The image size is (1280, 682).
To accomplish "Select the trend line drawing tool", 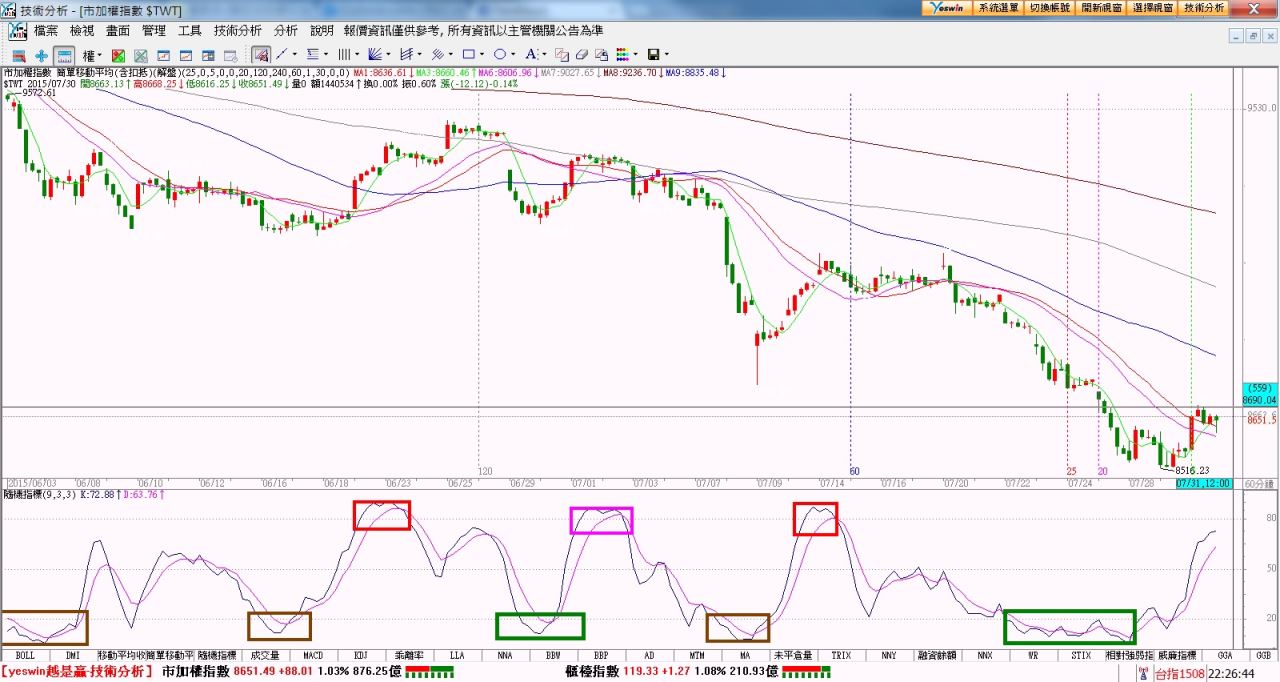I will point(282,54).
